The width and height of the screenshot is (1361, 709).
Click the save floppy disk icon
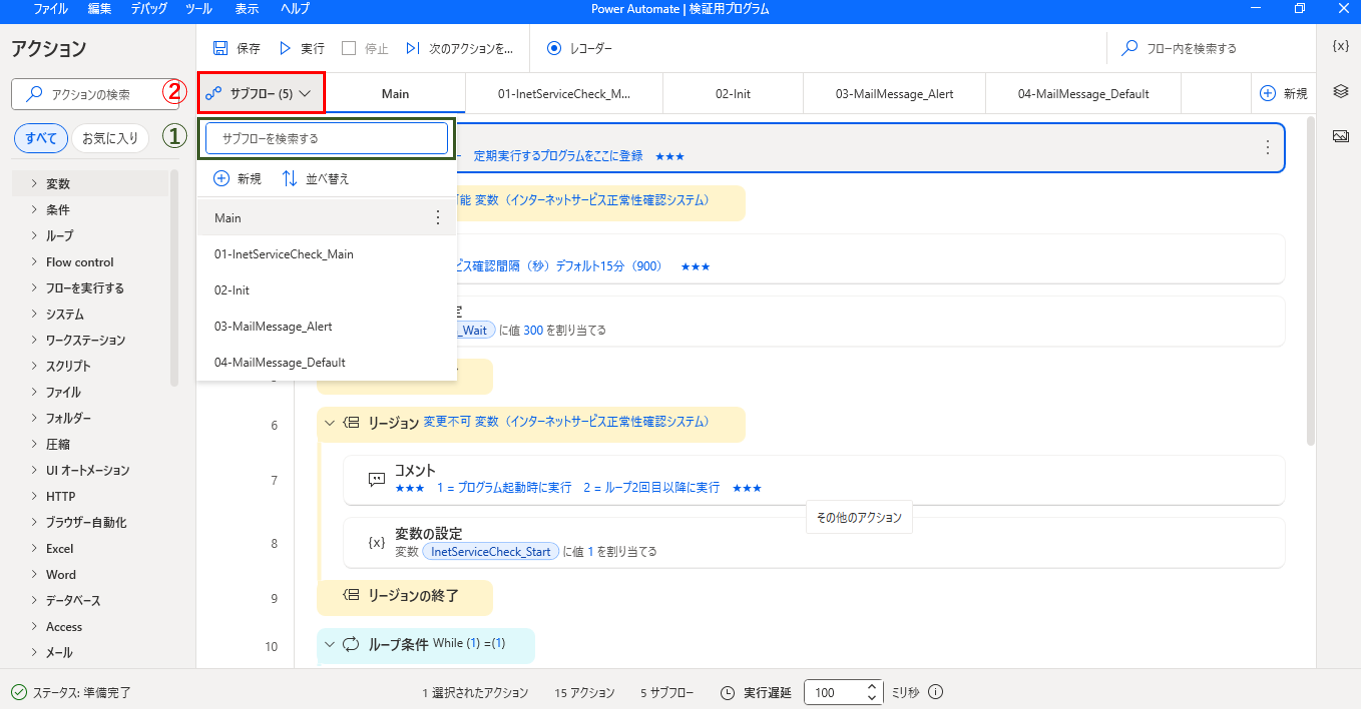coord(220,48)
